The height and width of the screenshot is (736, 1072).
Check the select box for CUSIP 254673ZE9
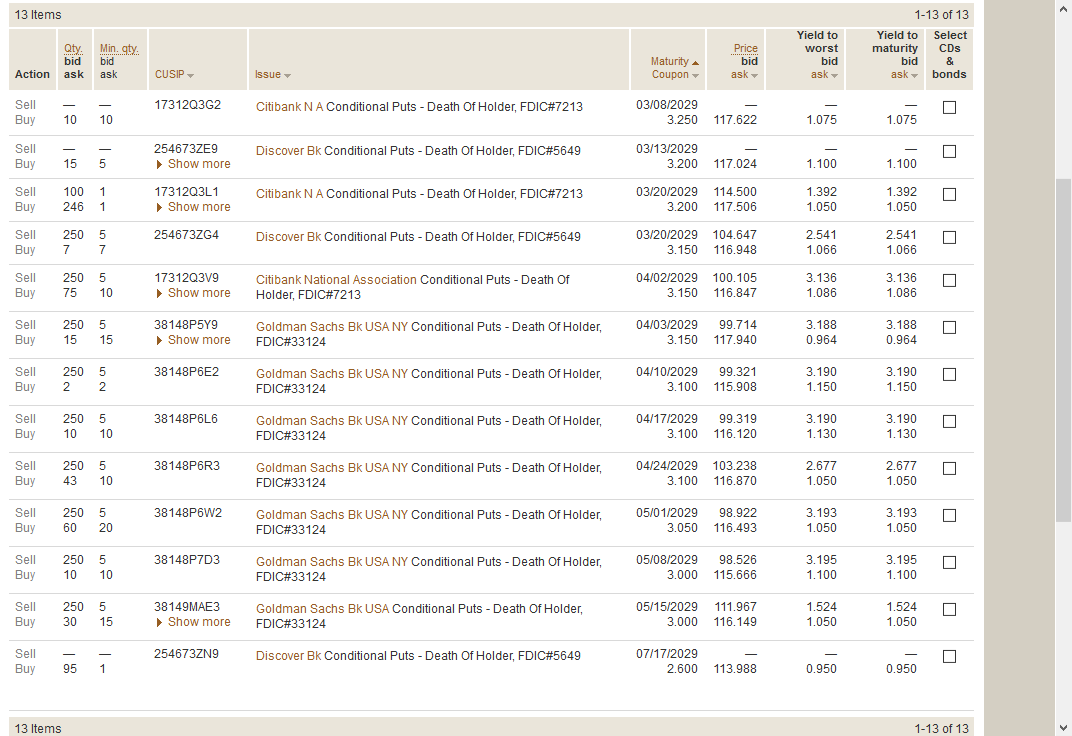pyautogui.click(x=949, y=152)
